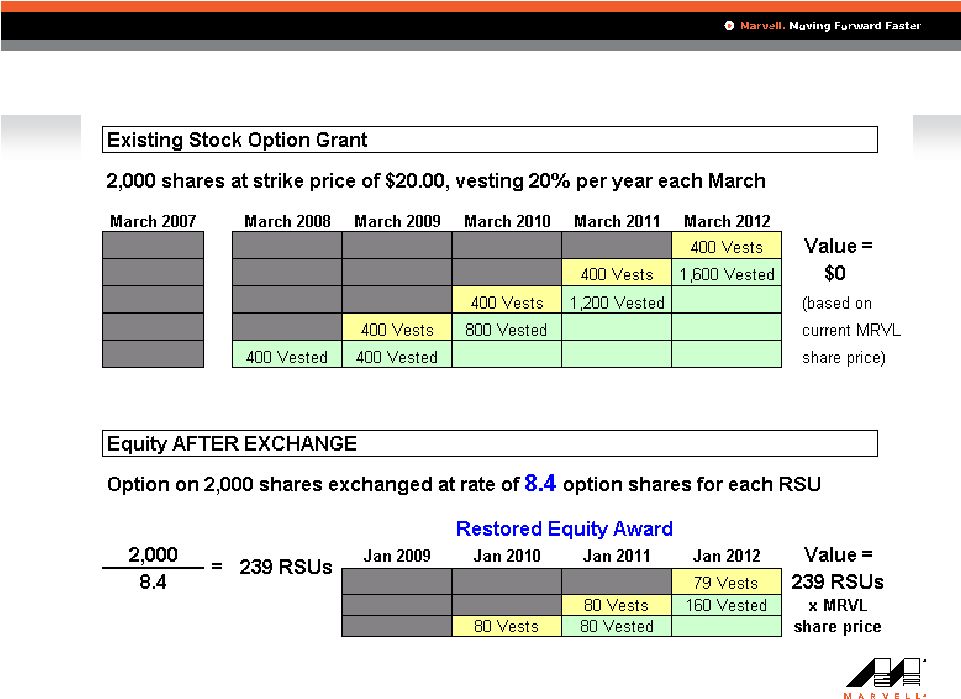Screen dimensions: 961x699
Task: Click the blue "8.4" exchange rate text
Action: 542,485
